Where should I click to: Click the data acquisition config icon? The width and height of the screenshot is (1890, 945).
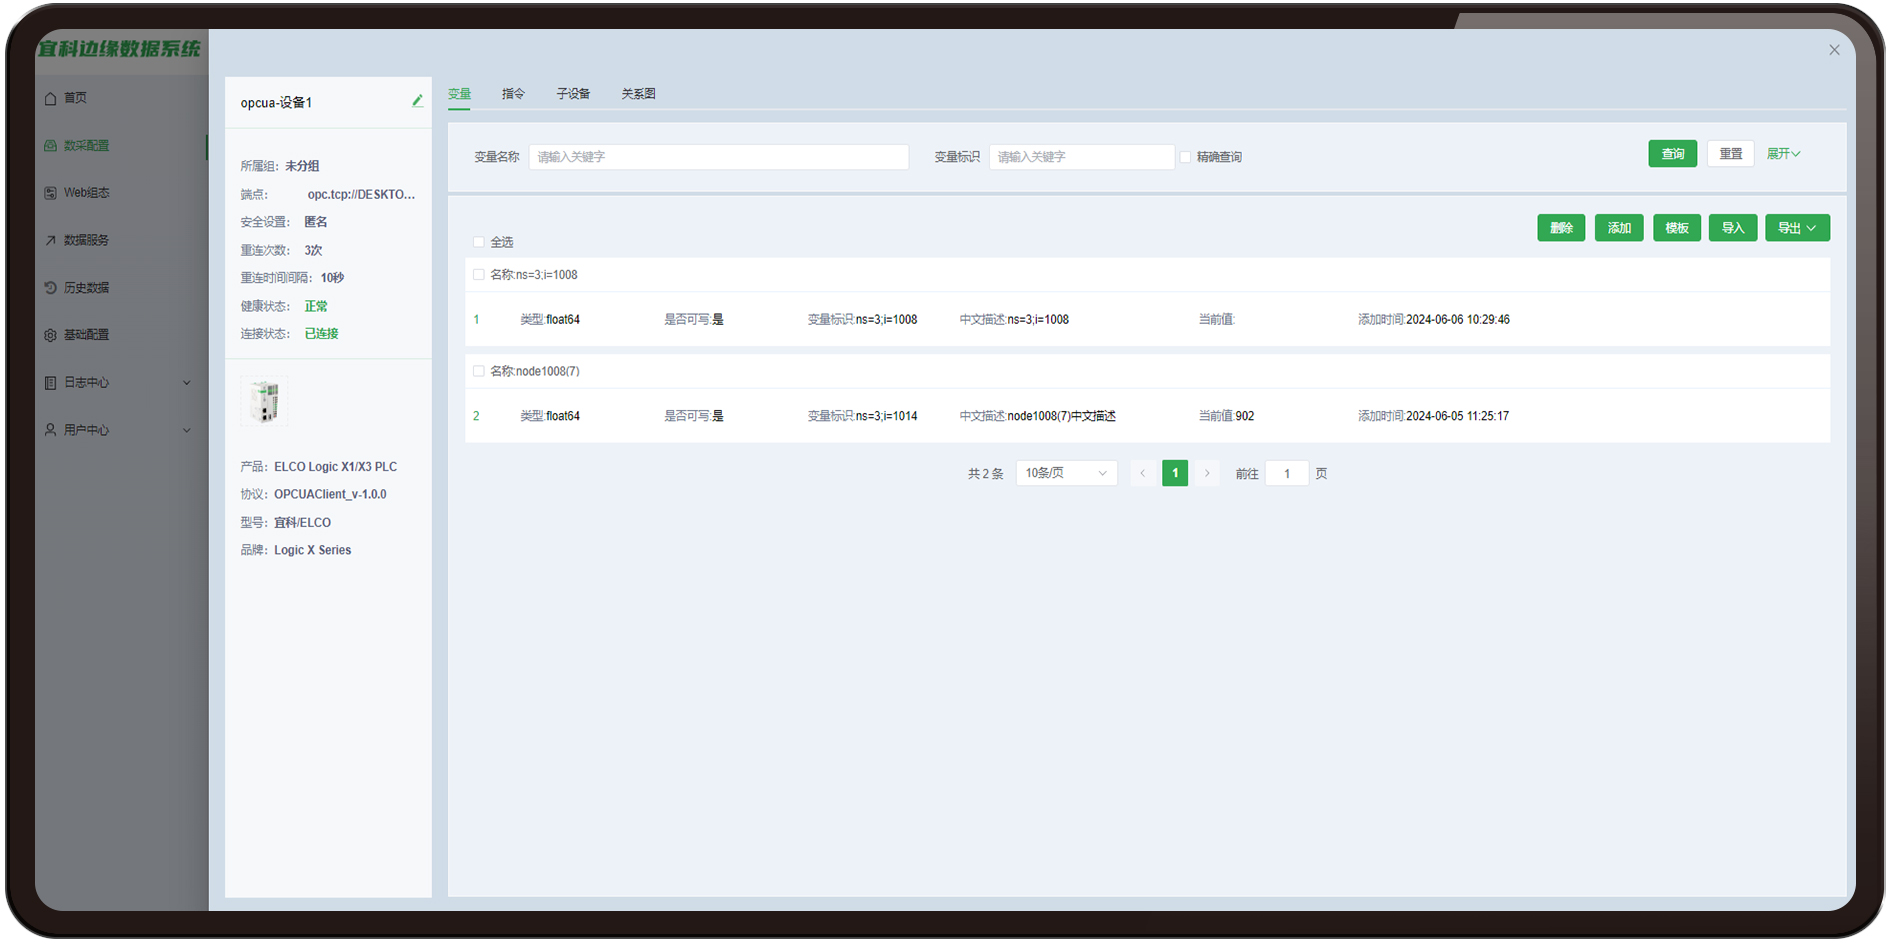tap(51, 146)
